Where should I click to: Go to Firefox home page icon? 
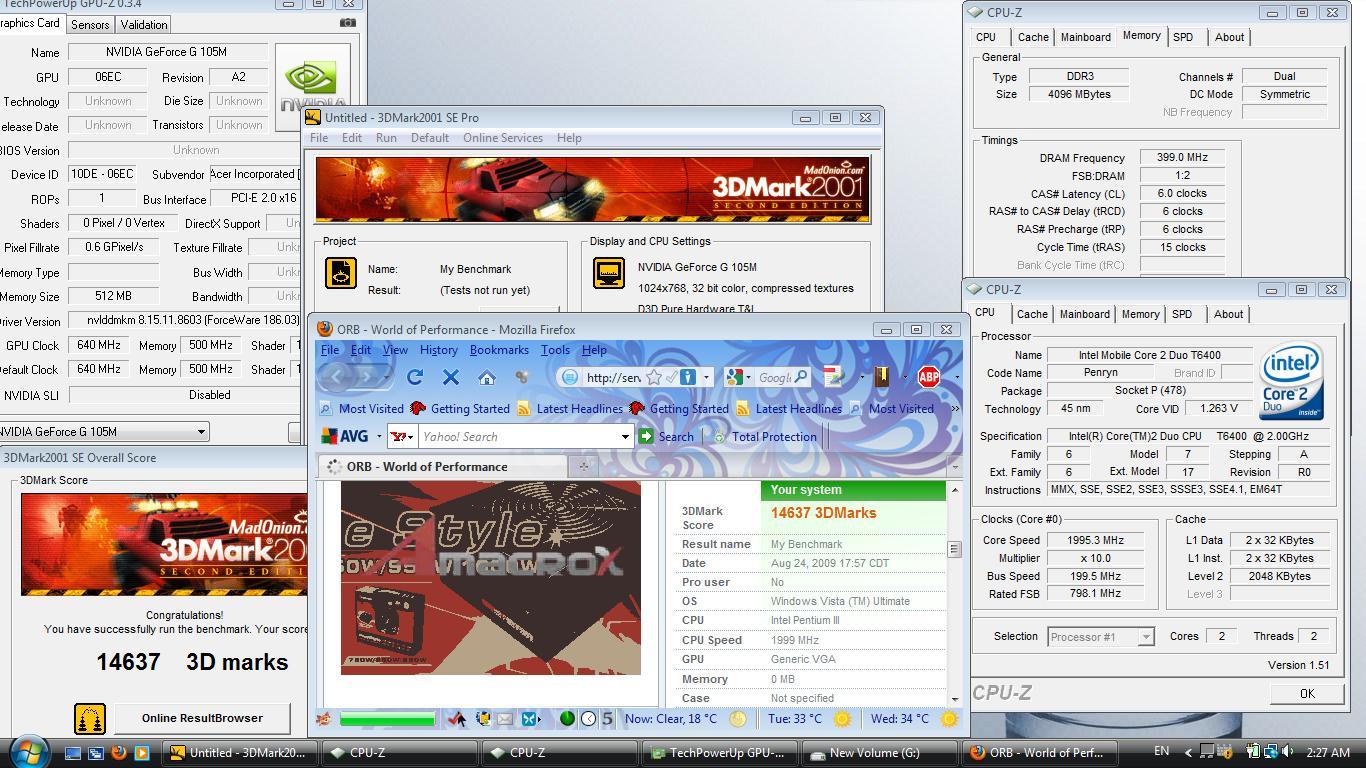(486, 377)
